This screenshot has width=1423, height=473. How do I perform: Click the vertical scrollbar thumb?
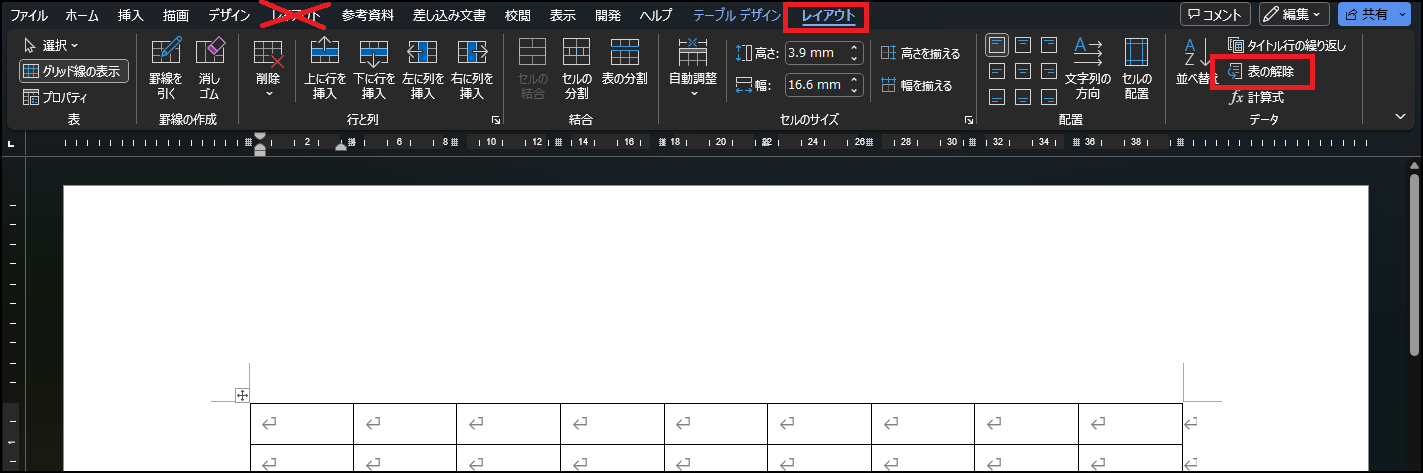1414,265
